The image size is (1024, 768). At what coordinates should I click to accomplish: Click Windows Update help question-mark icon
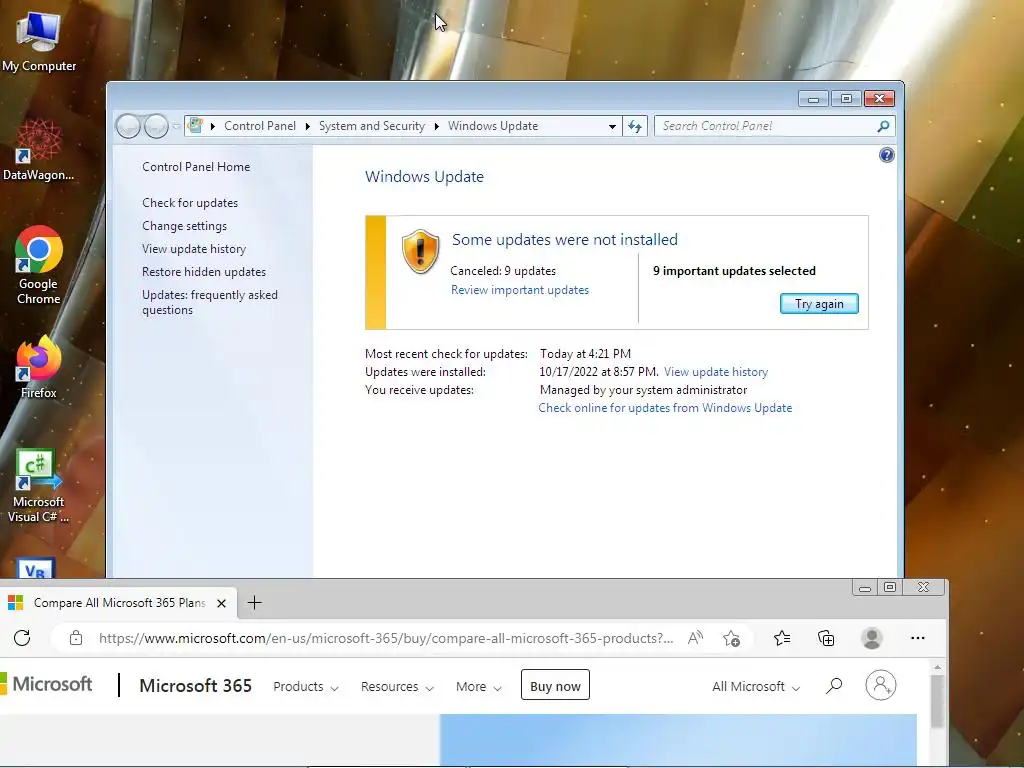coord(886,155)
